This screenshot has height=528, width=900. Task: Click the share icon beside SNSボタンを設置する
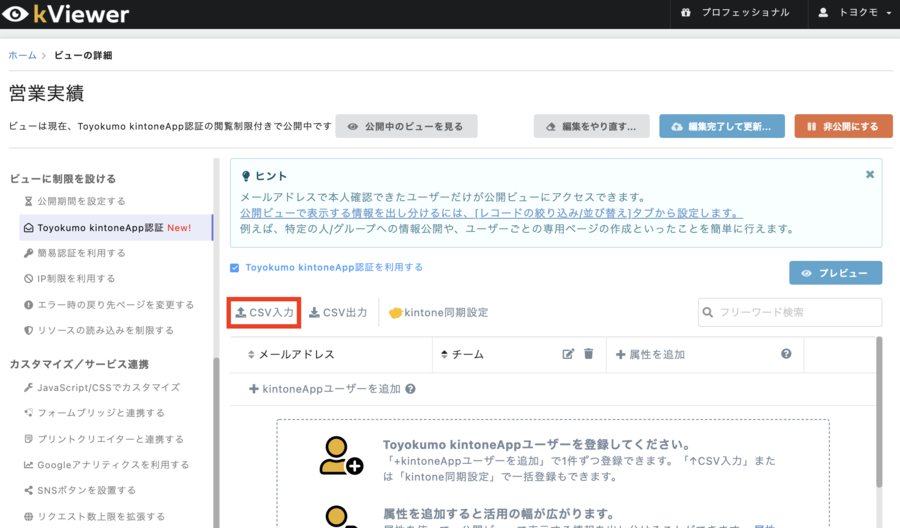[x=28, y=490]
